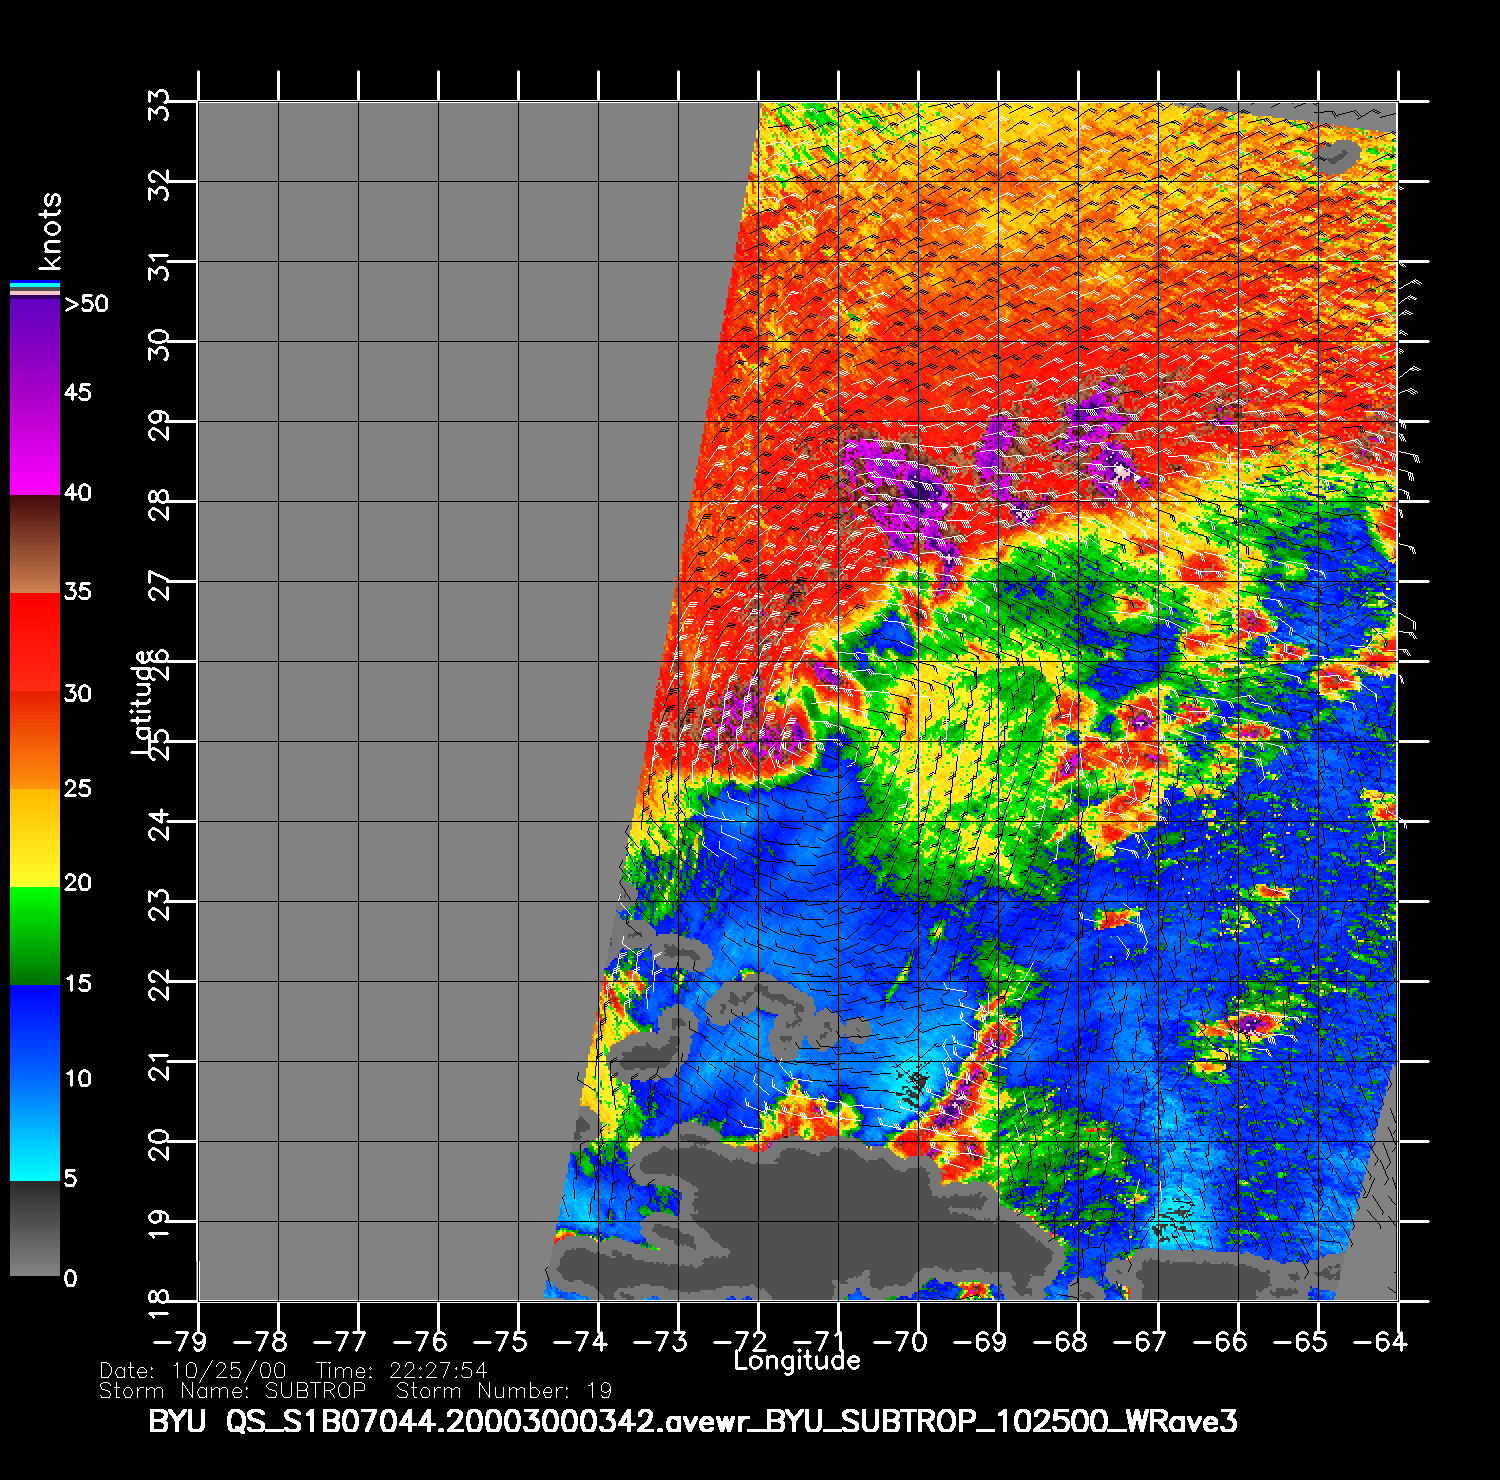Click the '24' latitude tick label
This screenshot has height=1480, width=1500.
160,823
